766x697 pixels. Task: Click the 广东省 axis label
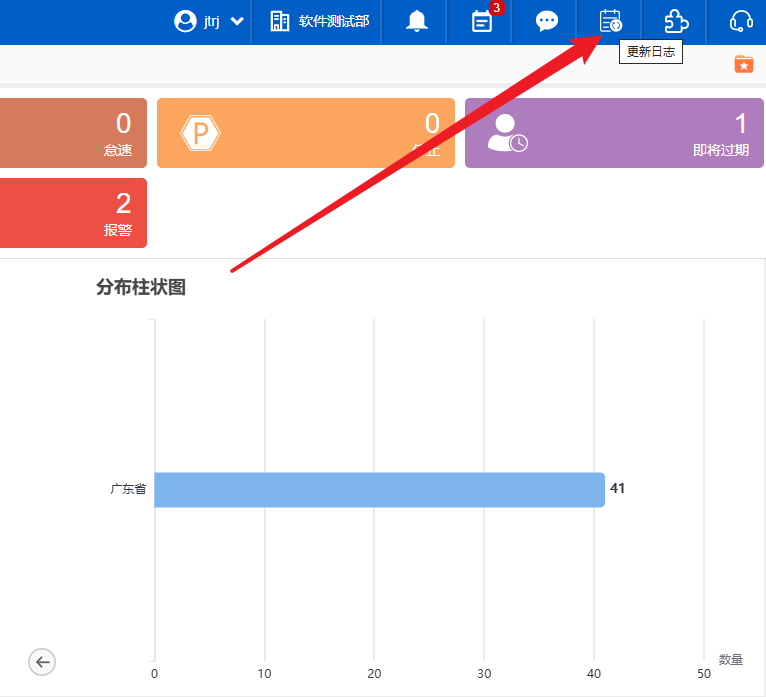pos(128,490)
